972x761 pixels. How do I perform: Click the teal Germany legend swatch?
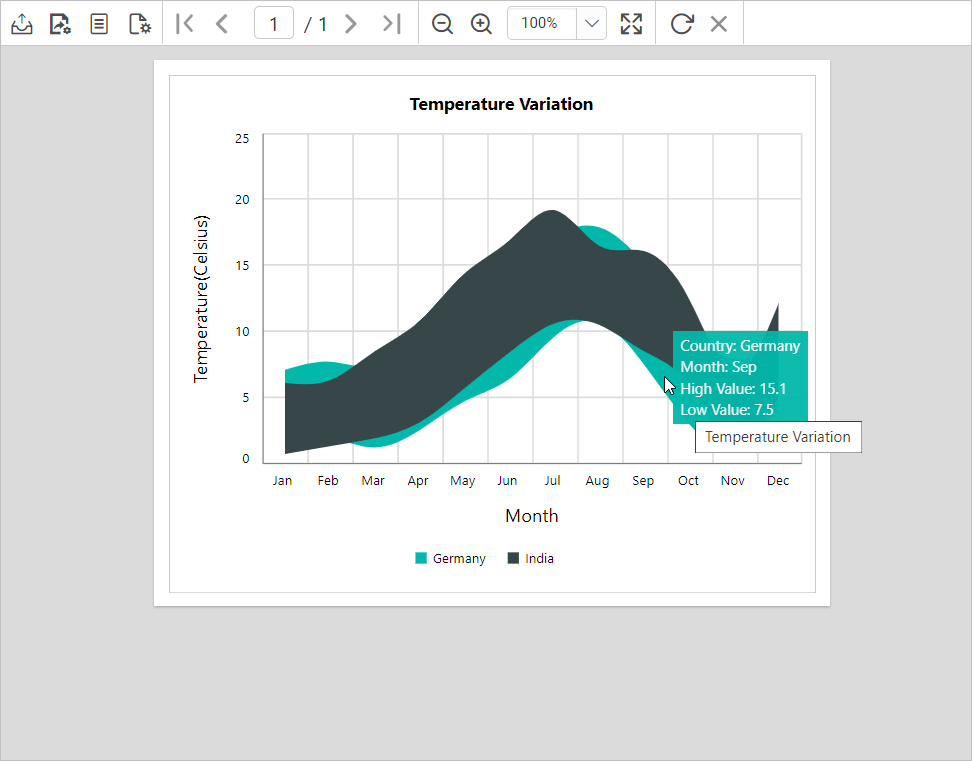tap(421, 558)
